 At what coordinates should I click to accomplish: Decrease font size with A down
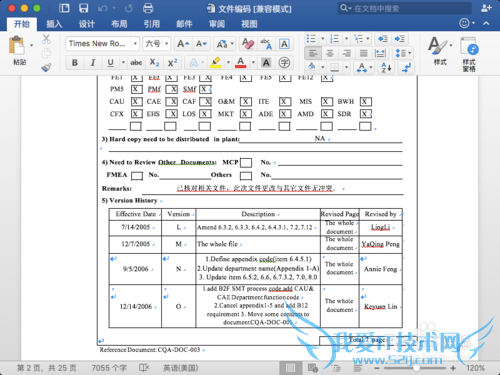[201, 44]
